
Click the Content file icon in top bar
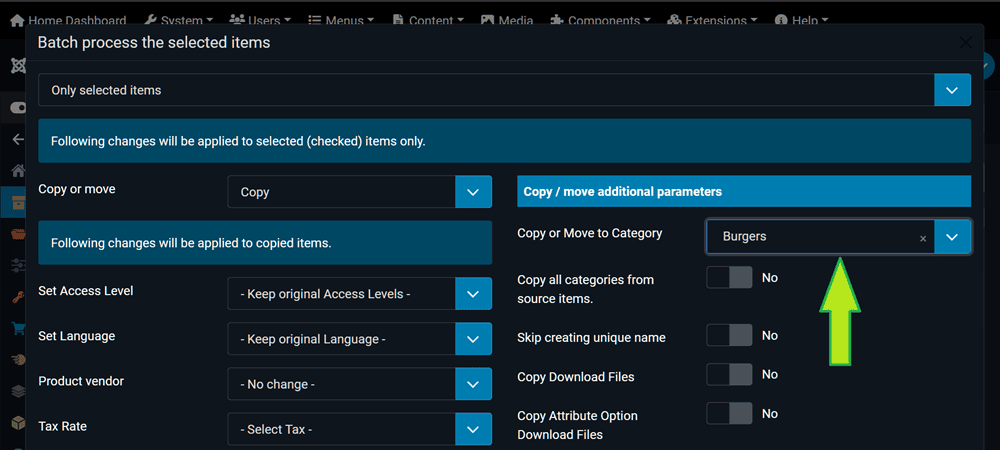point(398,20)
